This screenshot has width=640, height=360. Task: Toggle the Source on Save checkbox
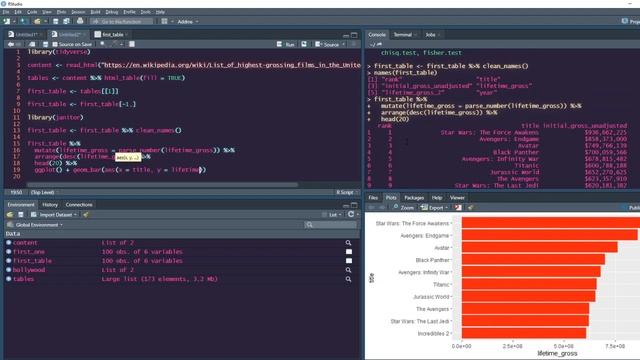click(x=55, y=44)
